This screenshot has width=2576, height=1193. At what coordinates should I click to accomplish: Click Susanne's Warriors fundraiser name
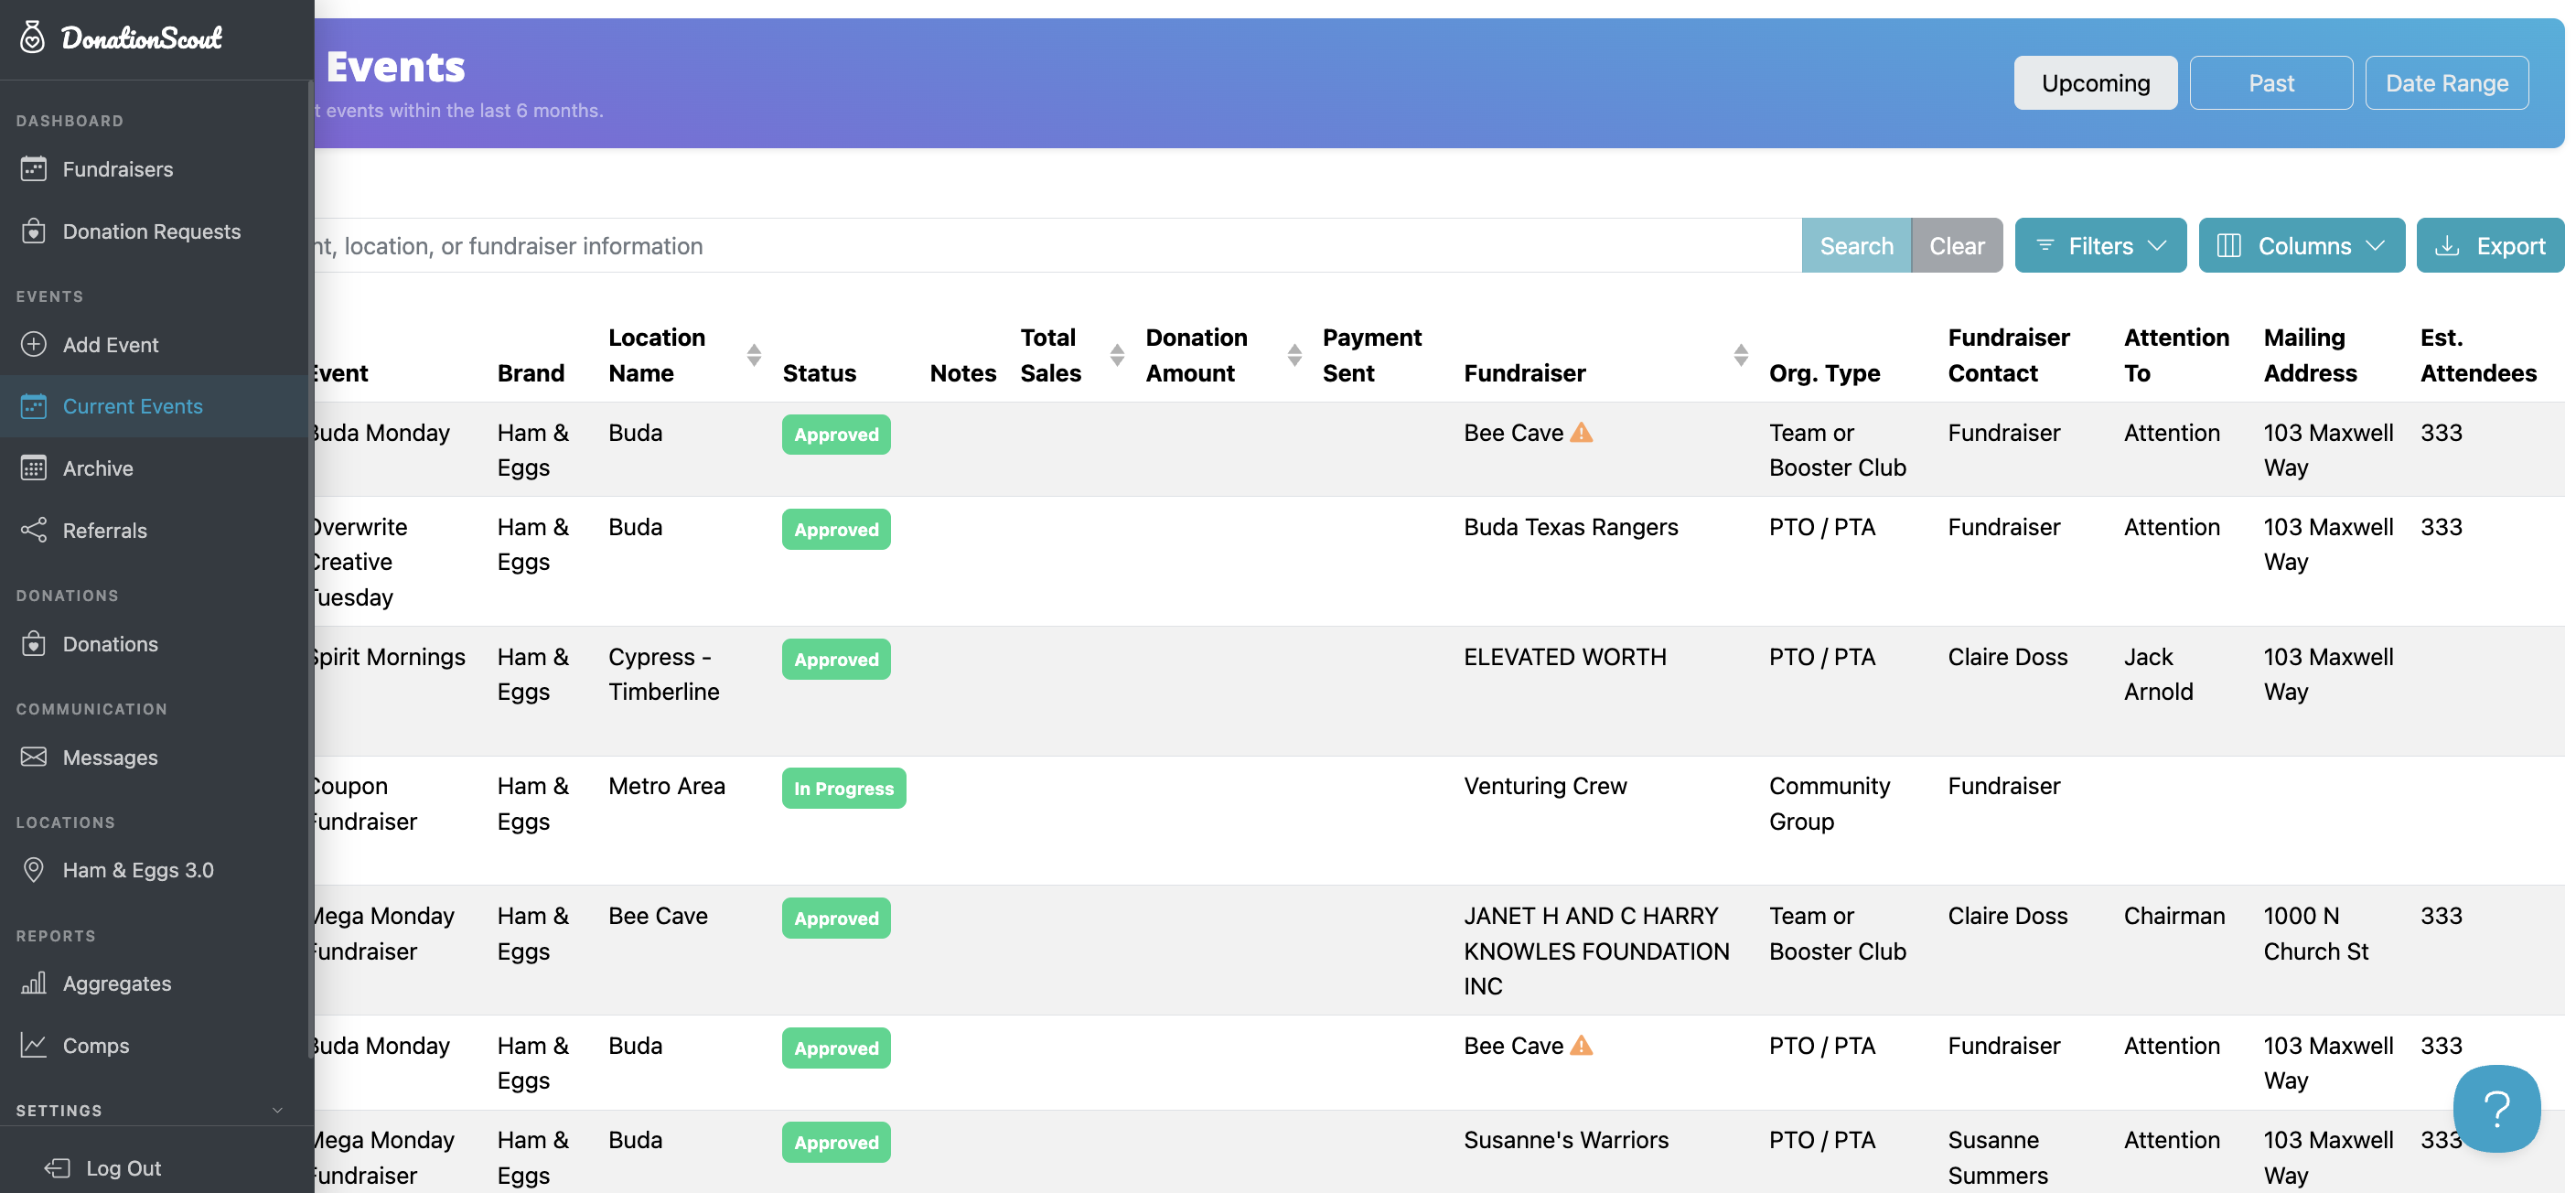click(x=1566, y=1140)
